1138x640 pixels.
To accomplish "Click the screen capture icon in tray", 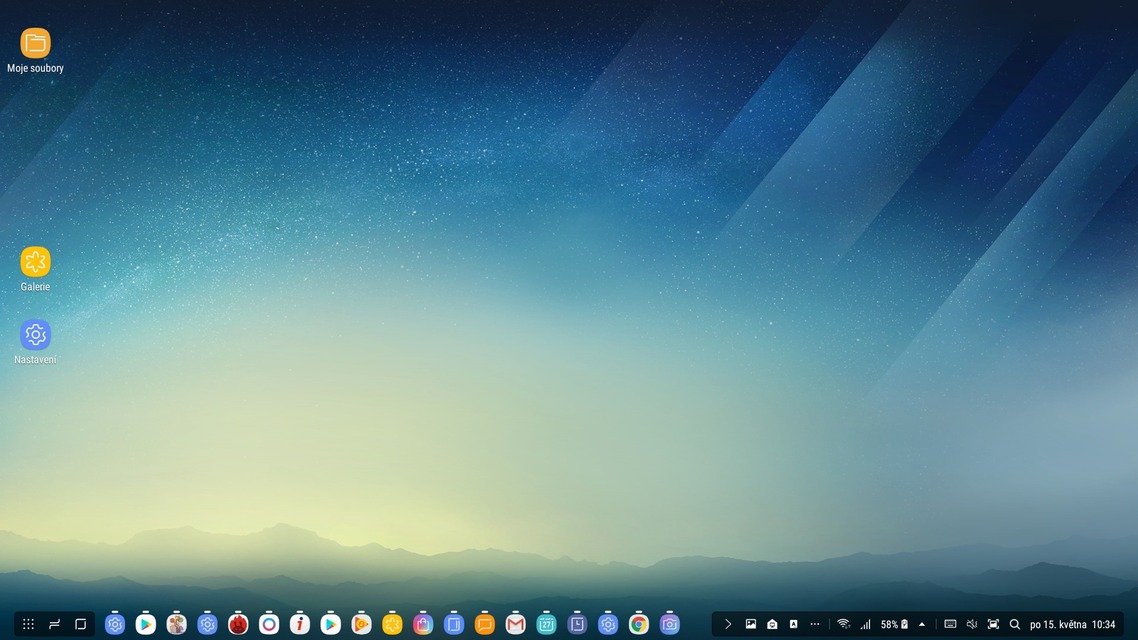I will point(993,624).
